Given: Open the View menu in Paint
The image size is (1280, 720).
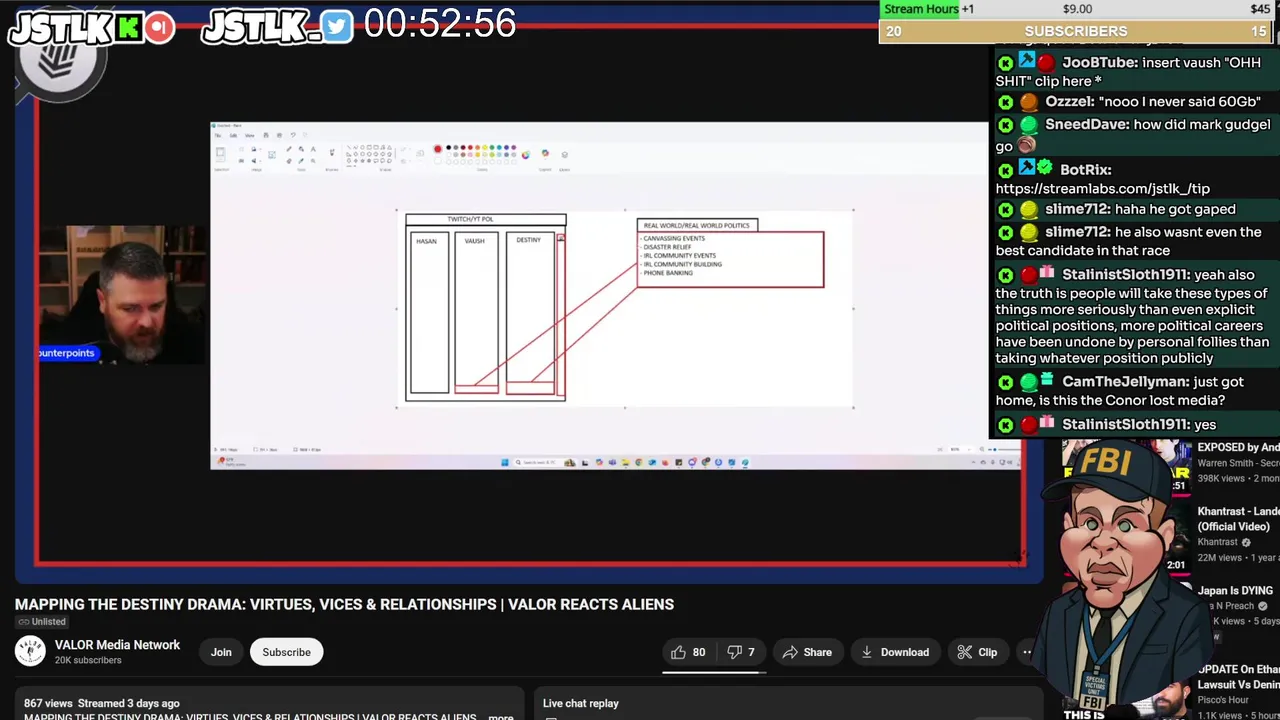Looking at the screenshot, I should click(249, 135).
